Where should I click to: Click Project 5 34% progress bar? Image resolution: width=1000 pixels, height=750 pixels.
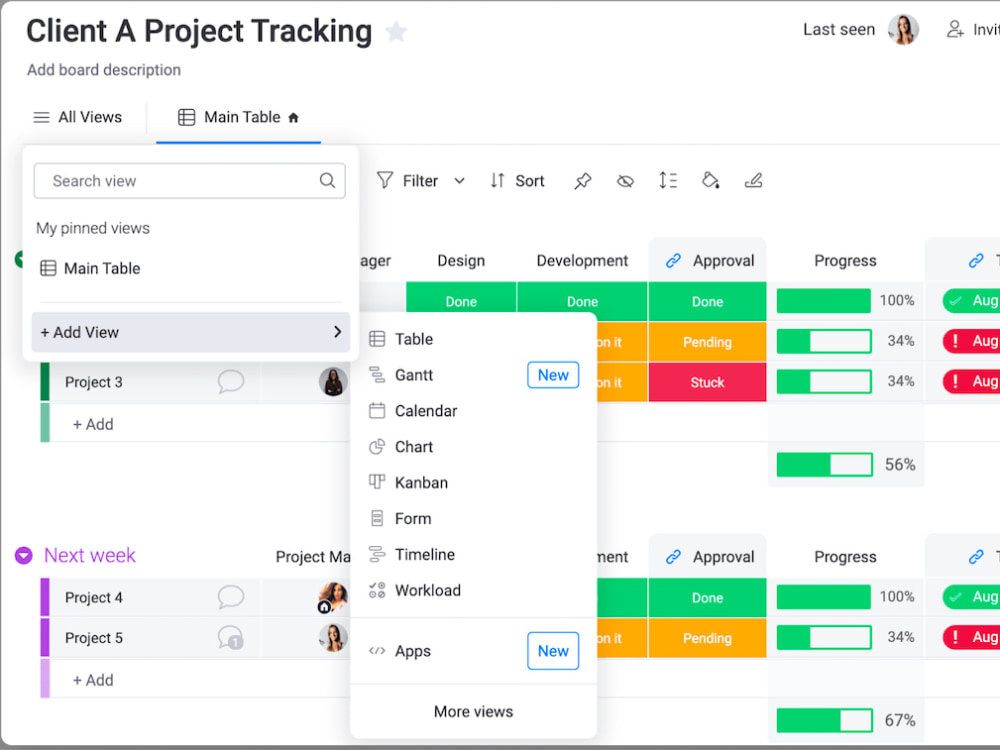824,637
